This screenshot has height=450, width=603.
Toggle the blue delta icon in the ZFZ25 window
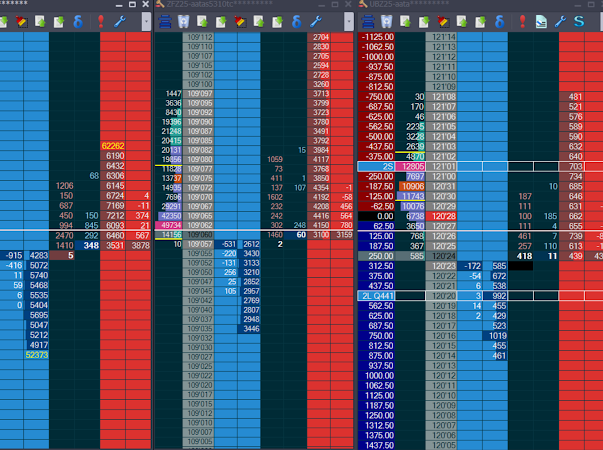tap(297, 22)
